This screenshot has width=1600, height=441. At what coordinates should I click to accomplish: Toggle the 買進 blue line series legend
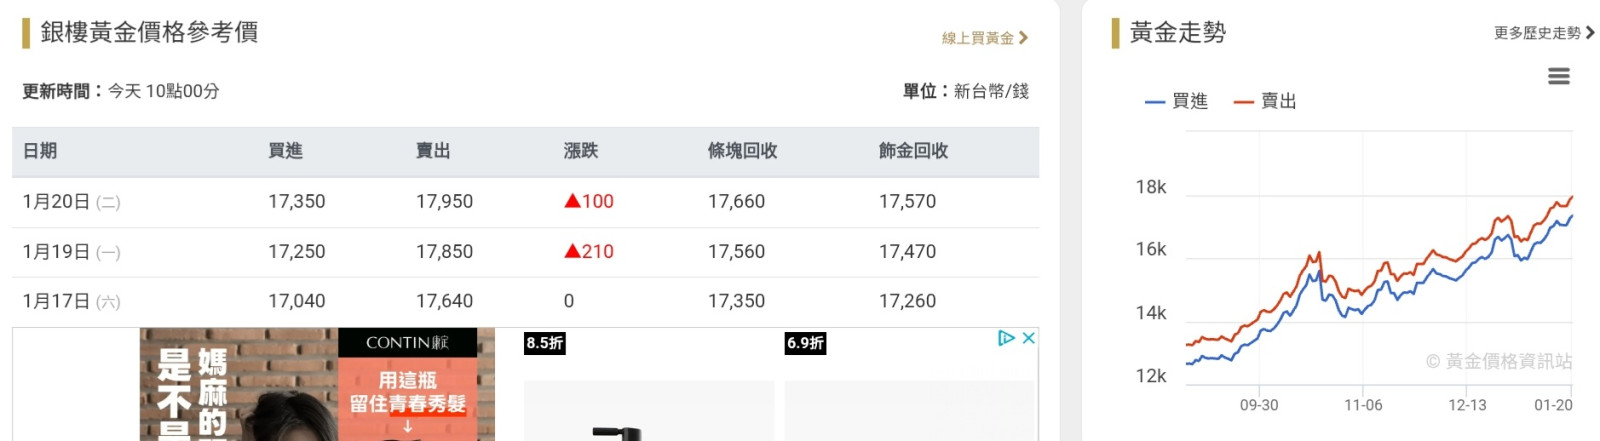pyautogui.click(x=1176, y=101)
